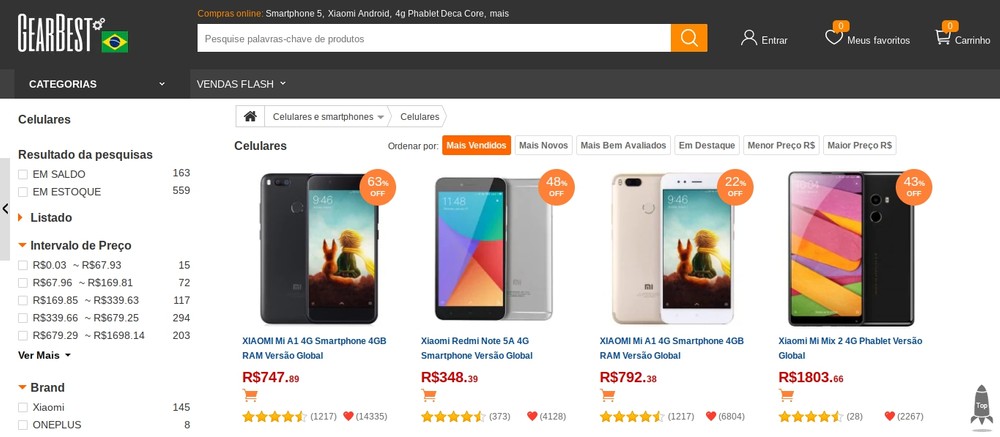
Task: Click the rocket back-to-top icon
Action: pyautogui.click(x=981, y=405)
